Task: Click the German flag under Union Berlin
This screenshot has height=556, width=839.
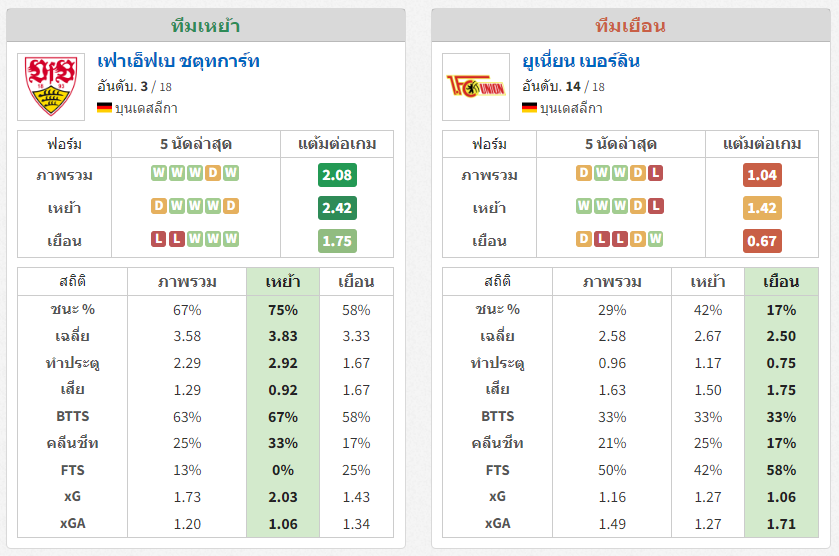Action: click(529, 108)
